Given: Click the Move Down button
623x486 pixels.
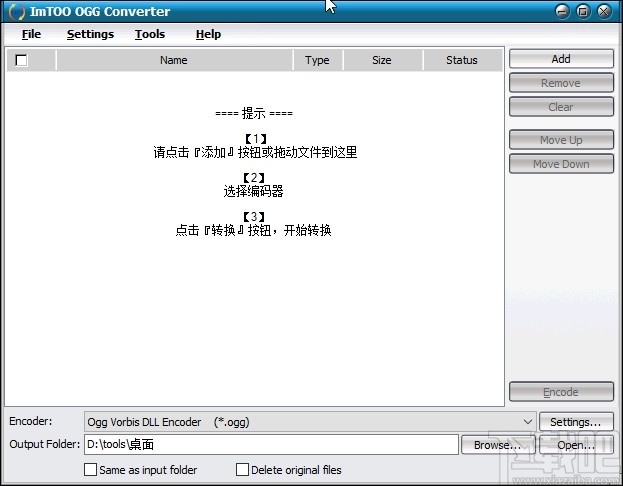Looking at the screenshot, I should point(561,164).
